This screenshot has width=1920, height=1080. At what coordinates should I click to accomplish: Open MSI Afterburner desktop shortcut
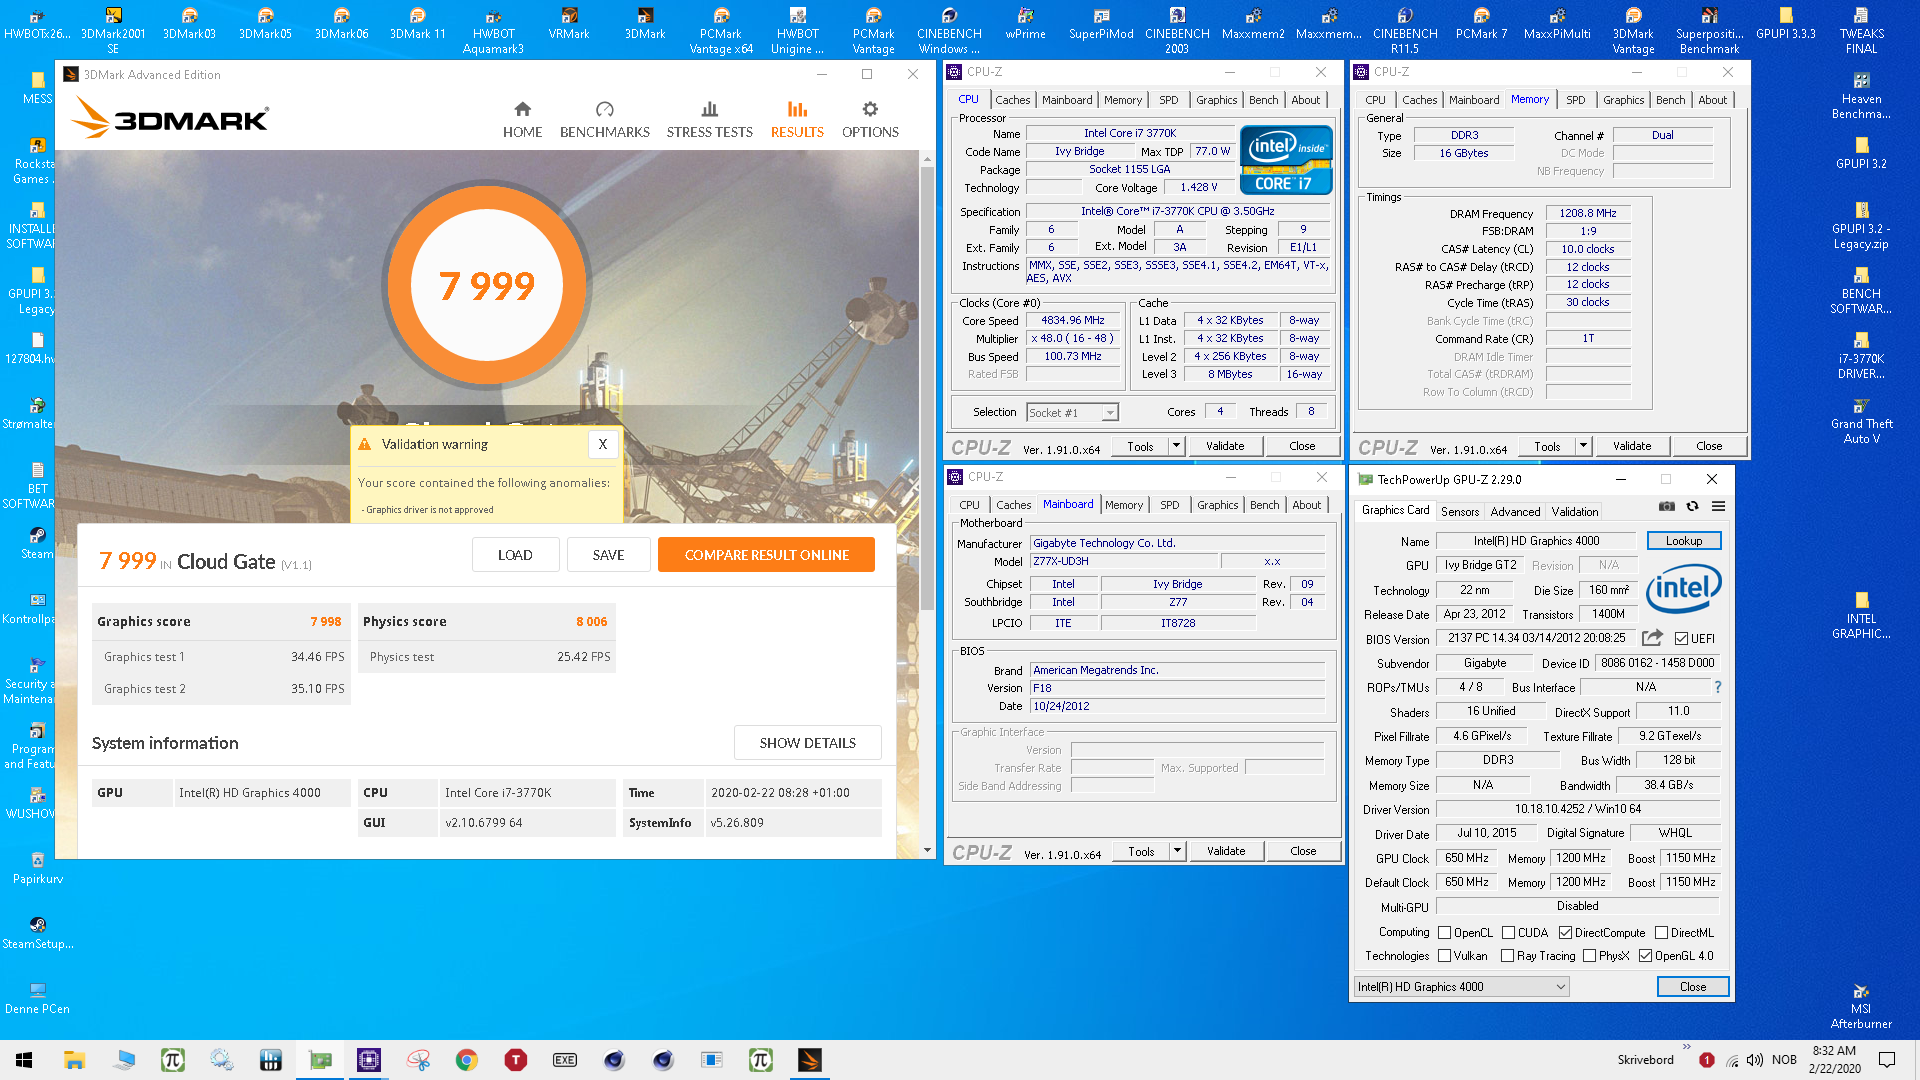(x=1861, y=1005)
